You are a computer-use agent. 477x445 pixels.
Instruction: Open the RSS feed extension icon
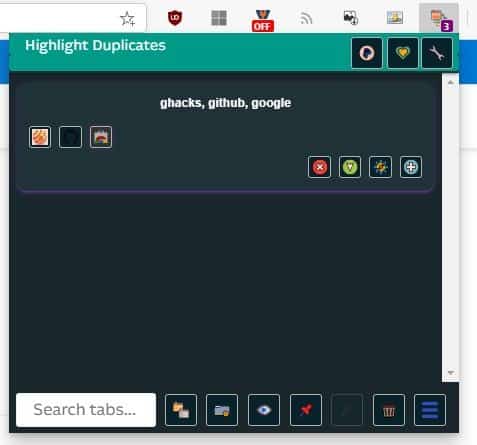point(306,18)
